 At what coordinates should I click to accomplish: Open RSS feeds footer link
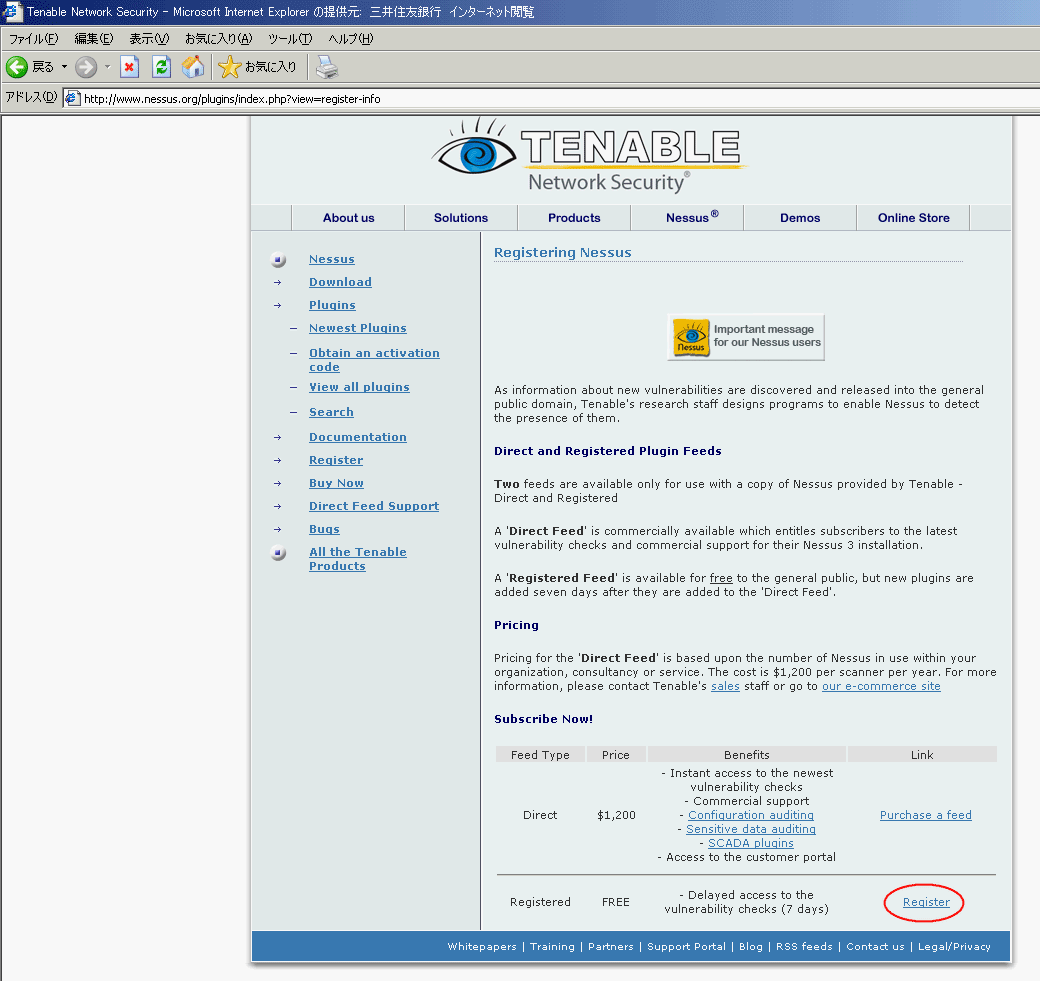(x=804, y=946)
